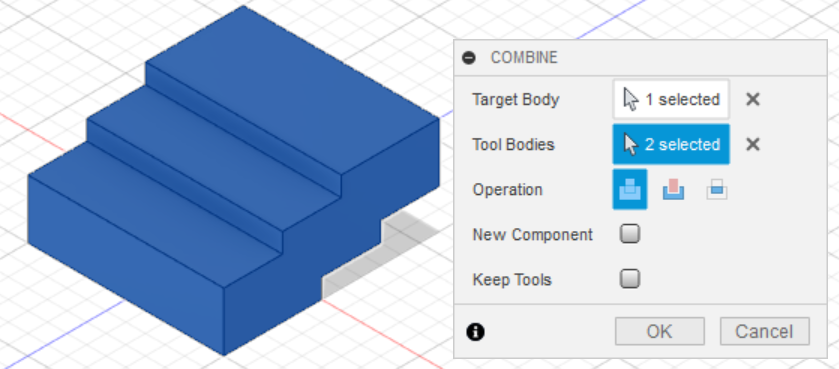Screen dimensions: 839x369
Task: Click the COMBINE dialog title
Action: click(x=524, y=58)
